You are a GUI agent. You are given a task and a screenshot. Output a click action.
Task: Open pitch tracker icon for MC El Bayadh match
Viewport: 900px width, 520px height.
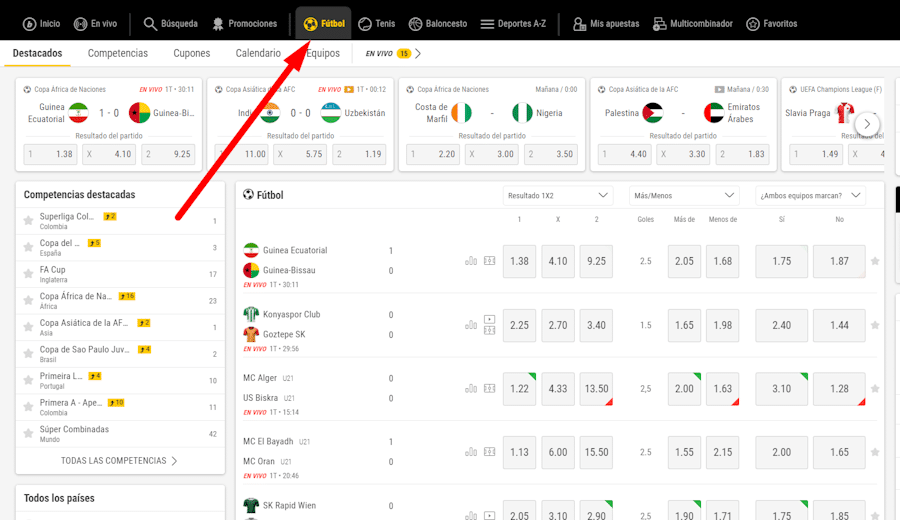pos(490,452)
